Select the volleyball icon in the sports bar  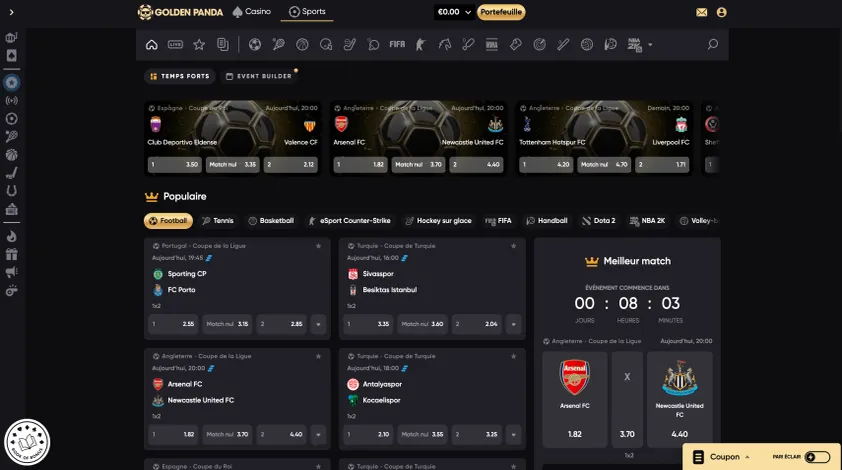[586, 45]
